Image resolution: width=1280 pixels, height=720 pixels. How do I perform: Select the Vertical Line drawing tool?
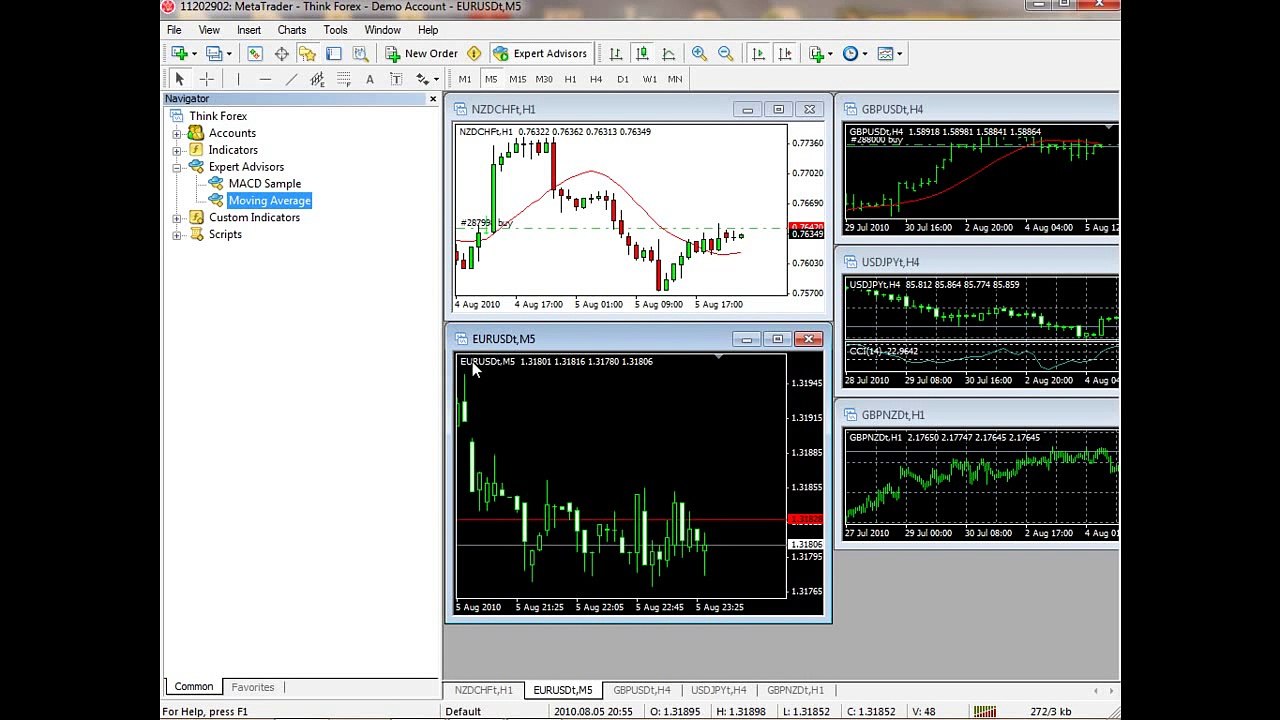[x=238, y=79]
